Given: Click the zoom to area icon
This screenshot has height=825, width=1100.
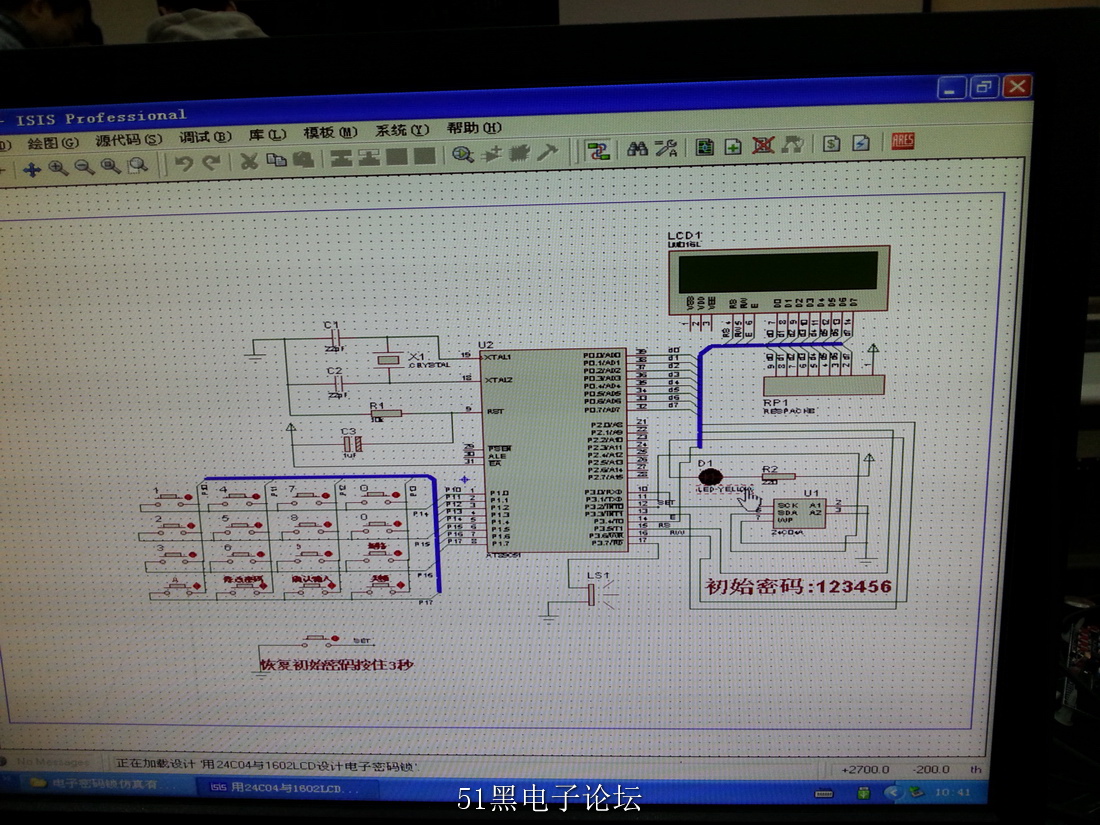Looking at the screenshot, I should pos(138,166).
